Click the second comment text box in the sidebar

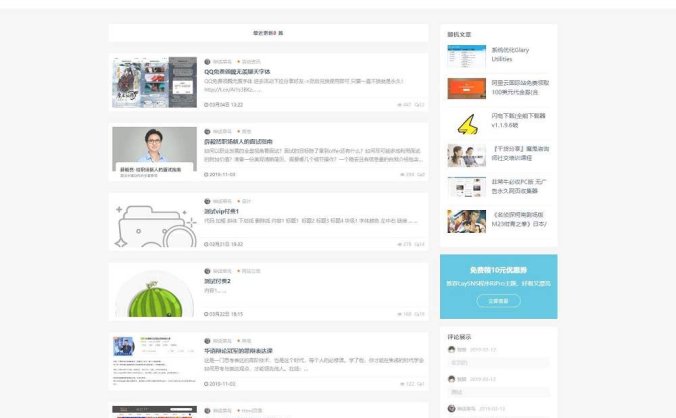[x=498, y=392]
